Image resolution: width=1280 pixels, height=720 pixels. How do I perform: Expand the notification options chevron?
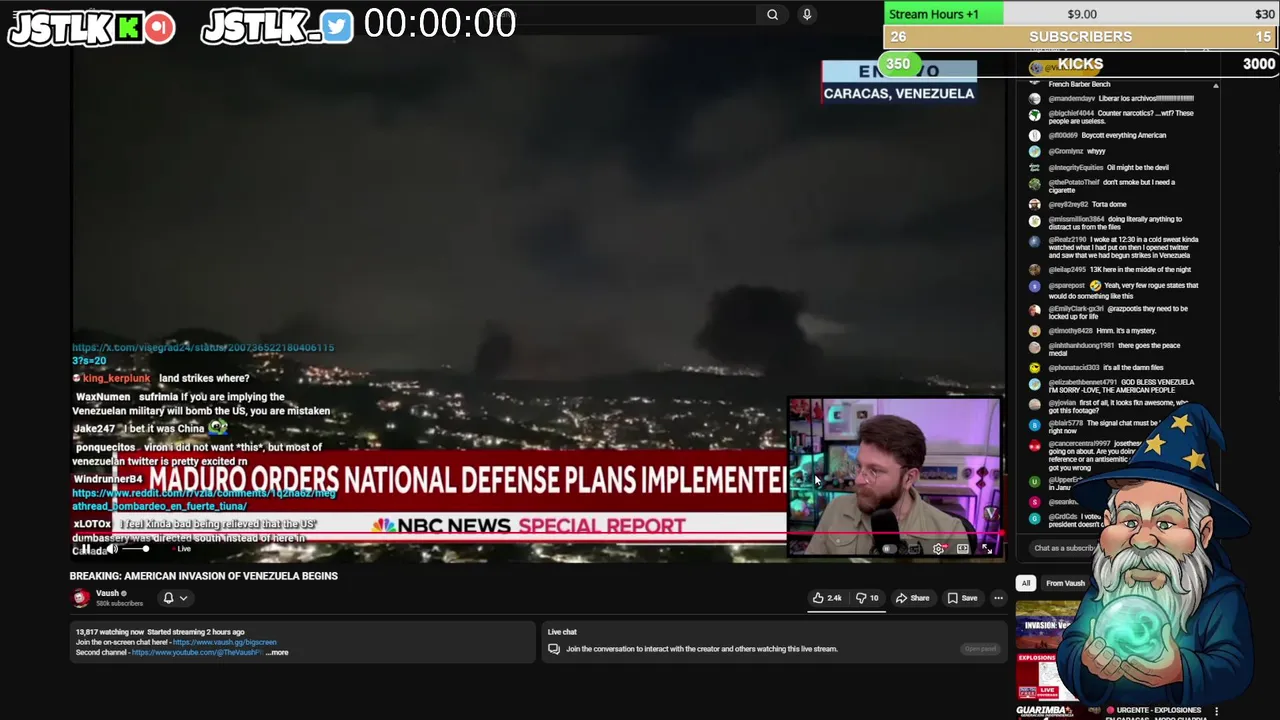(183, 598)
